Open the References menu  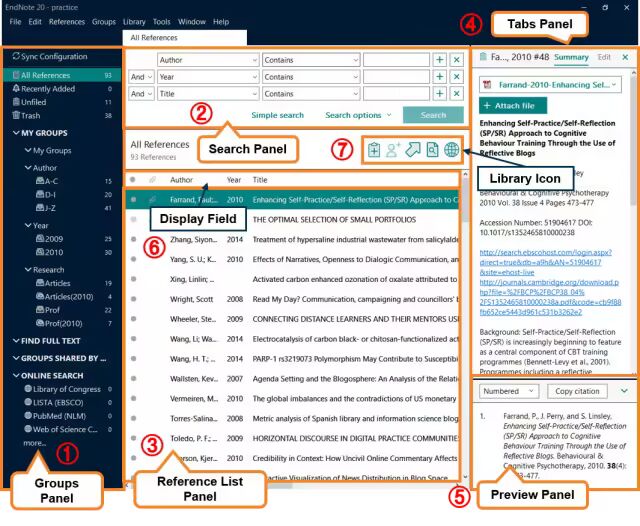click(67, 22)
